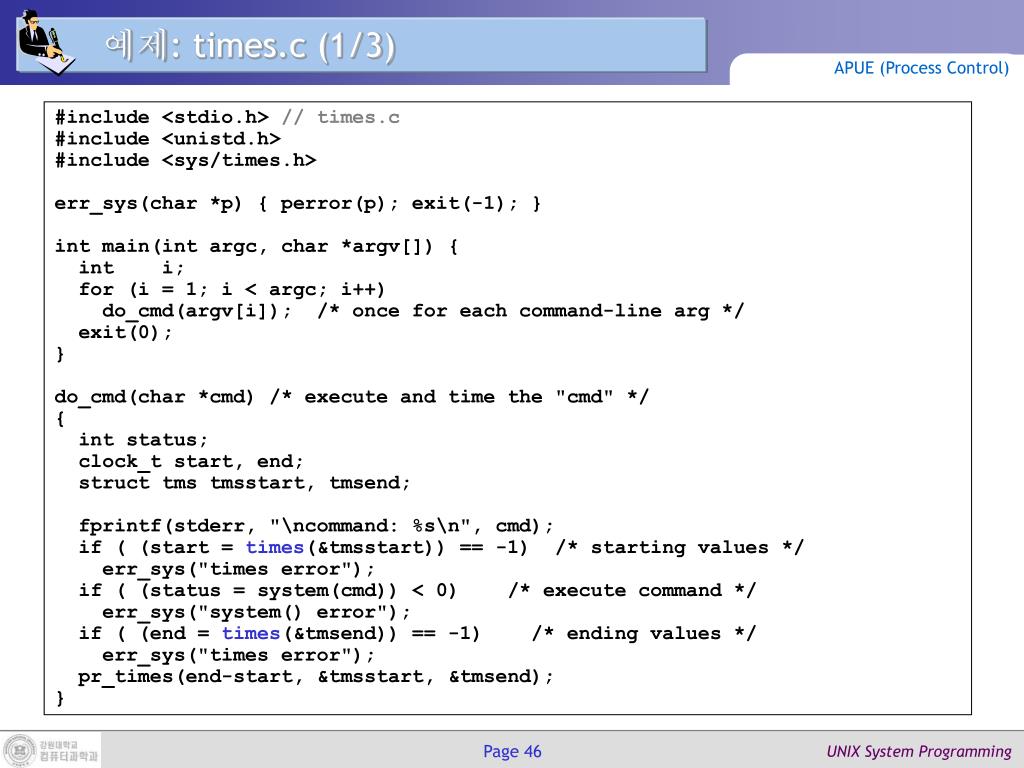Click blue 'times' in '&tmsstart' line
Screen dimensions: 1024x768
pos(275,547)
